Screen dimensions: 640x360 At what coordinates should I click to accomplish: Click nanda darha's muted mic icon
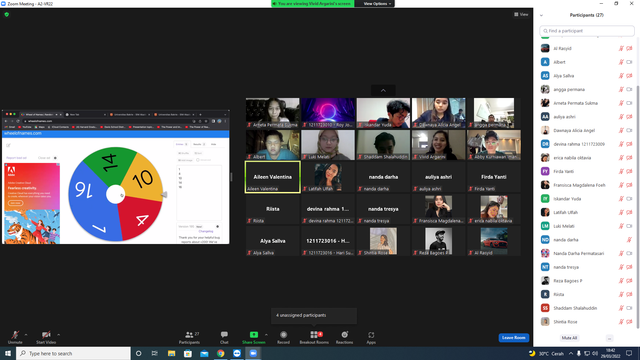click(629, 240)
